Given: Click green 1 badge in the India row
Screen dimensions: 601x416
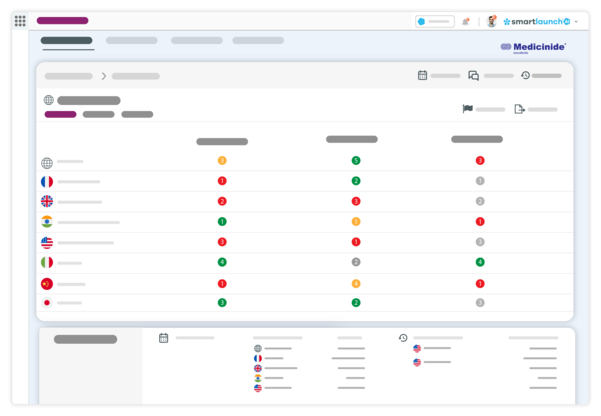Looking at the screenshot, I should coord(222,222).
